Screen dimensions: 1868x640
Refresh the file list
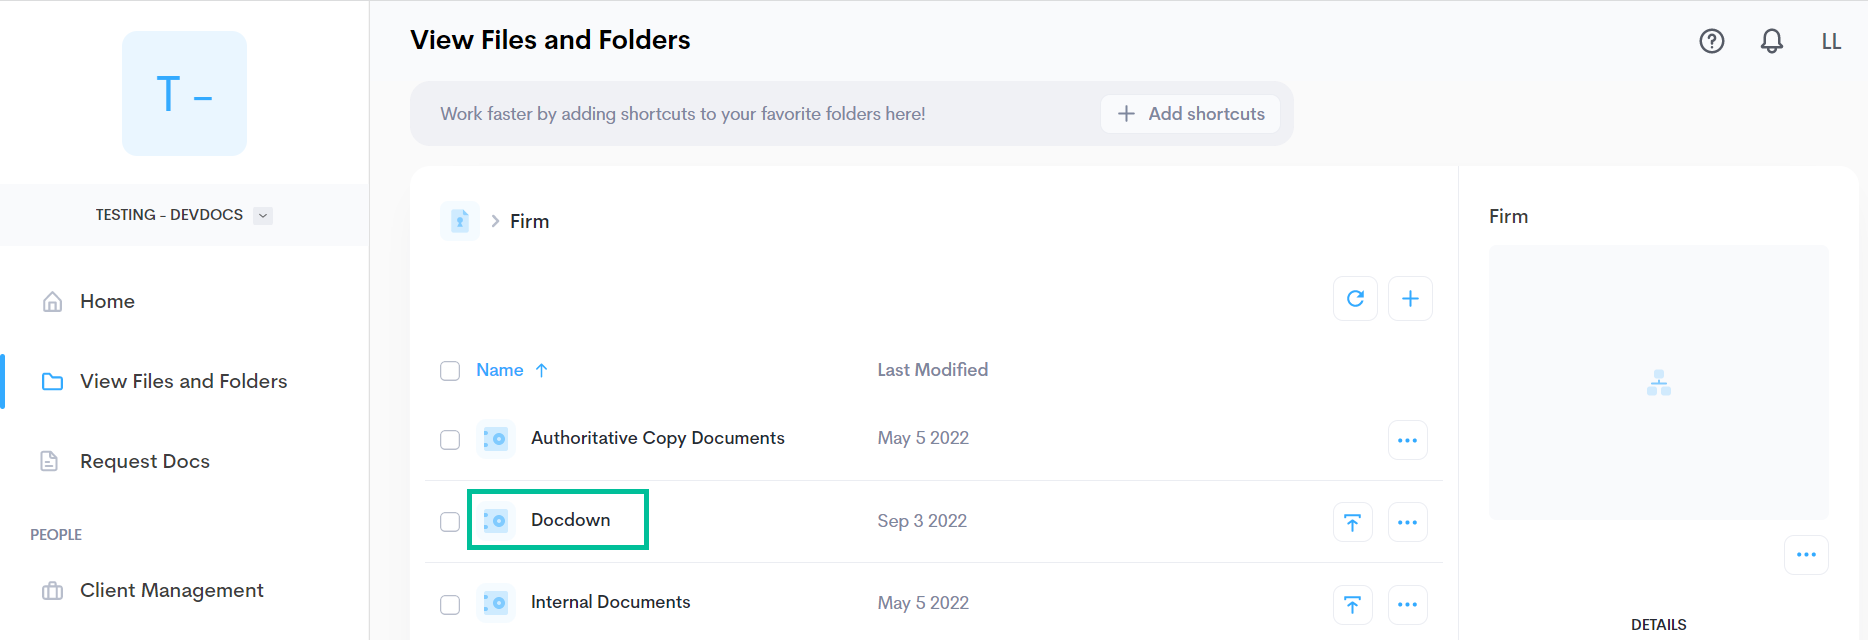(1355, 299)
